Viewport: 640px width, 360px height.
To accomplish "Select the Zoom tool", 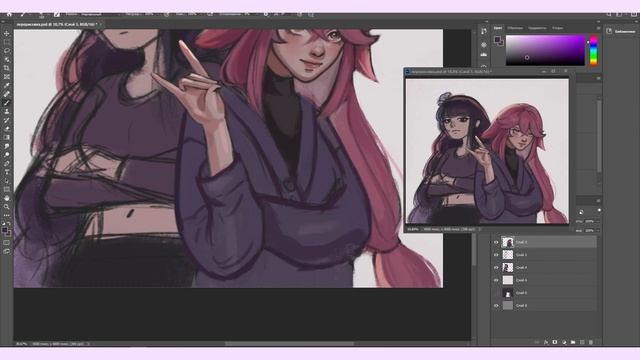I will pyautogui.click(x=7, y=207).
